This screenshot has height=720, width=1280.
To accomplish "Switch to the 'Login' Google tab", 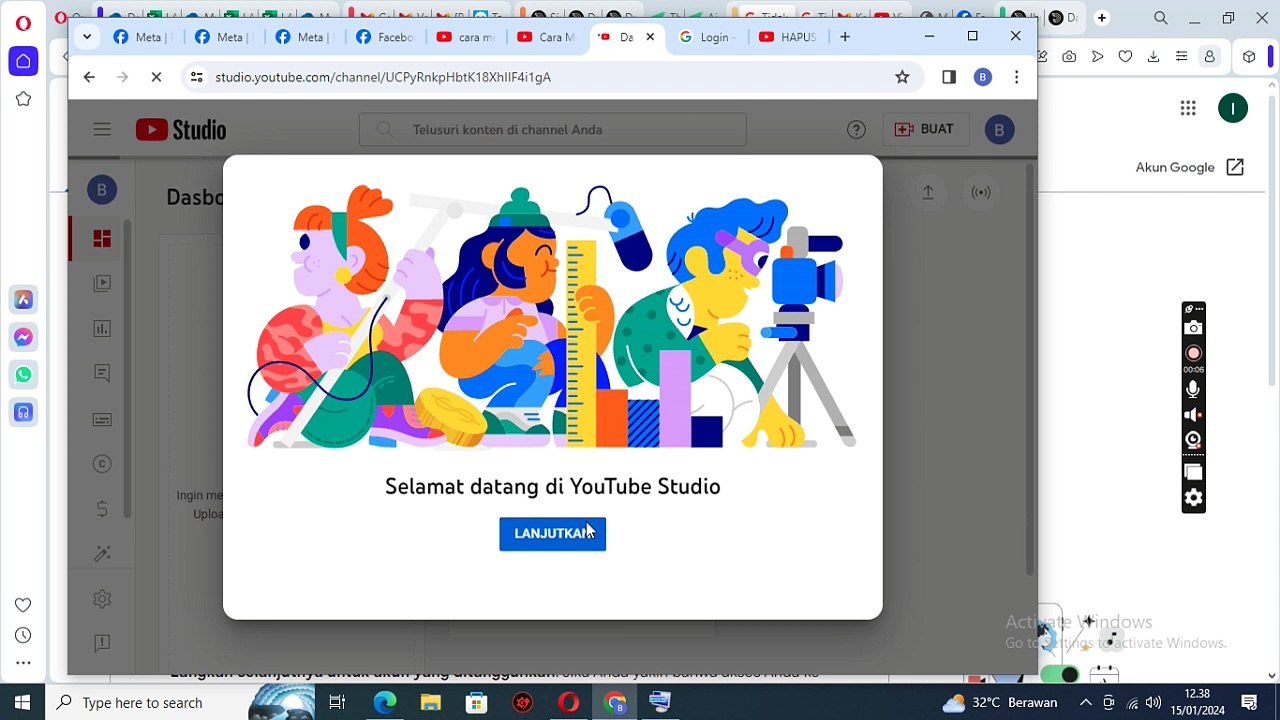I will 709,37.
